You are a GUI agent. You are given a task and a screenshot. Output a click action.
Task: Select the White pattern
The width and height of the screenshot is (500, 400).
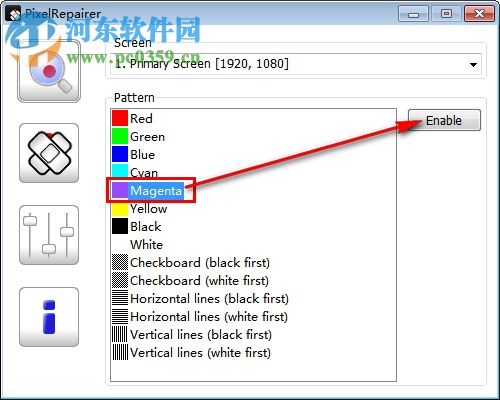coord(137,244)
